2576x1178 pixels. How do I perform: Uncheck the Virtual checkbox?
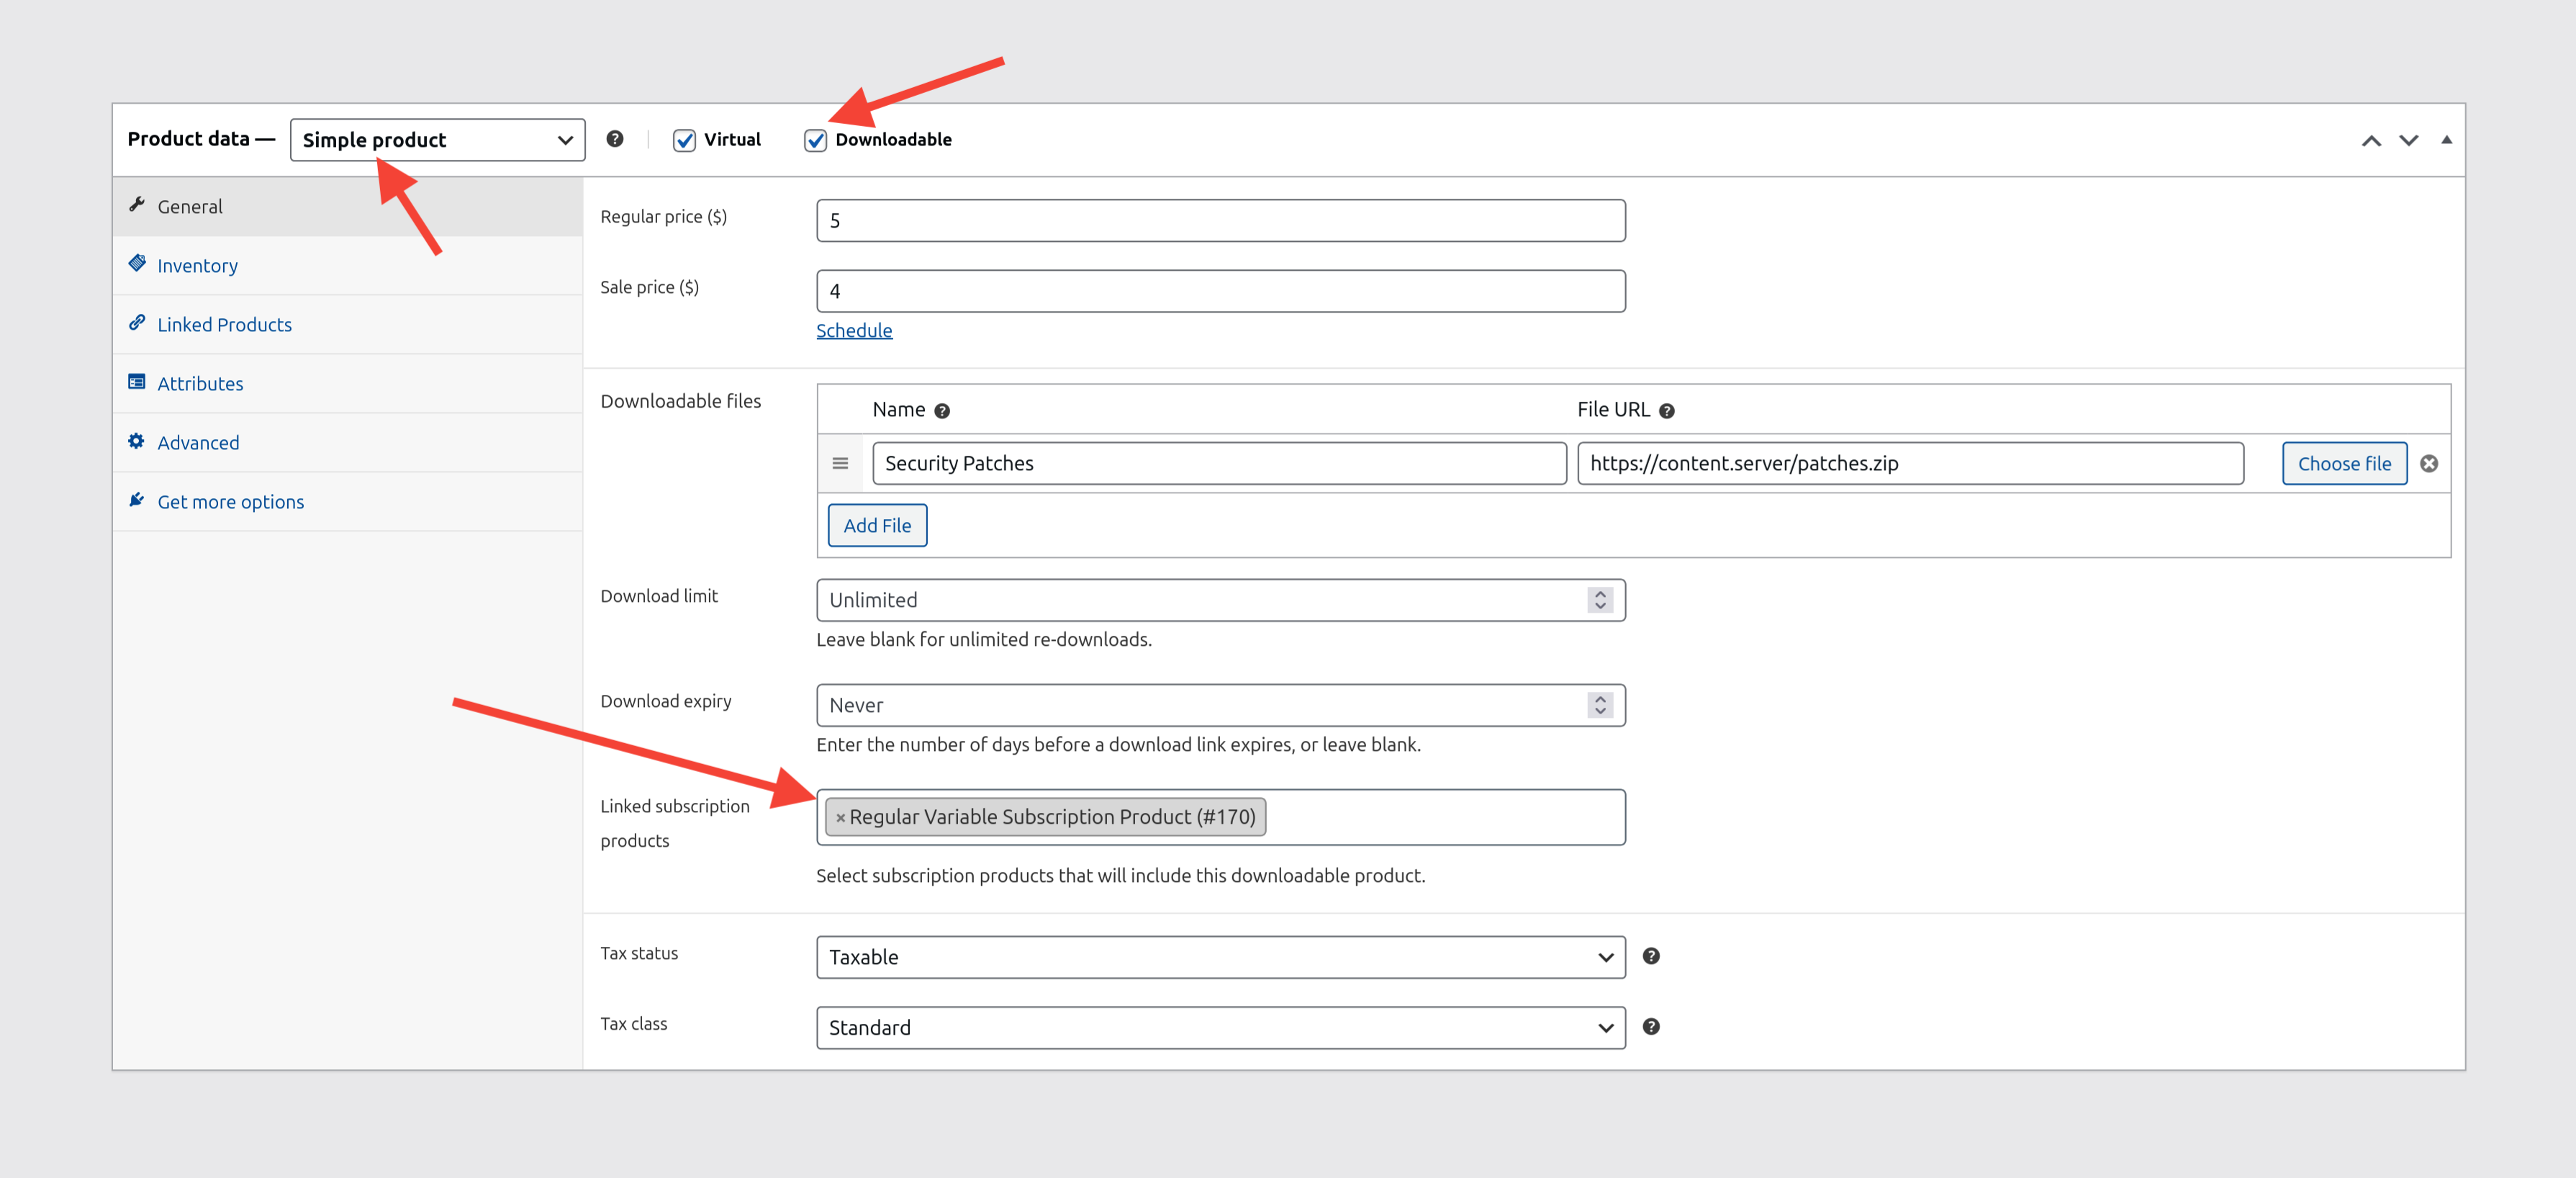[684, 140]
